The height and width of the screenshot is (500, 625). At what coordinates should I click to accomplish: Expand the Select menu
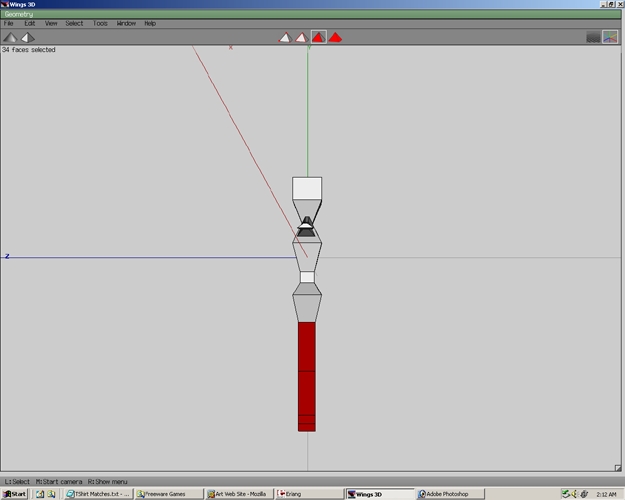(x=74, y=24)
